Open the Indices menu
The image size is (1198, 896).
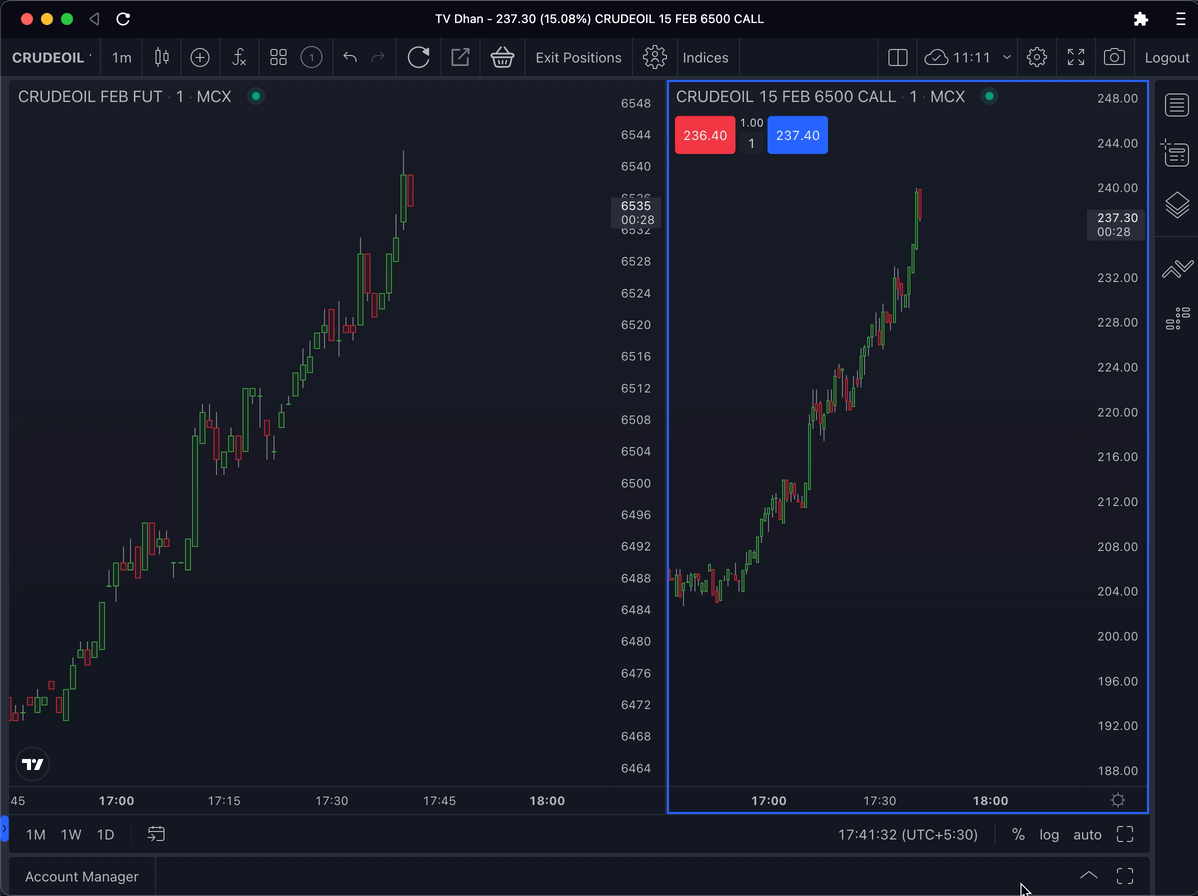coord(705,58)
